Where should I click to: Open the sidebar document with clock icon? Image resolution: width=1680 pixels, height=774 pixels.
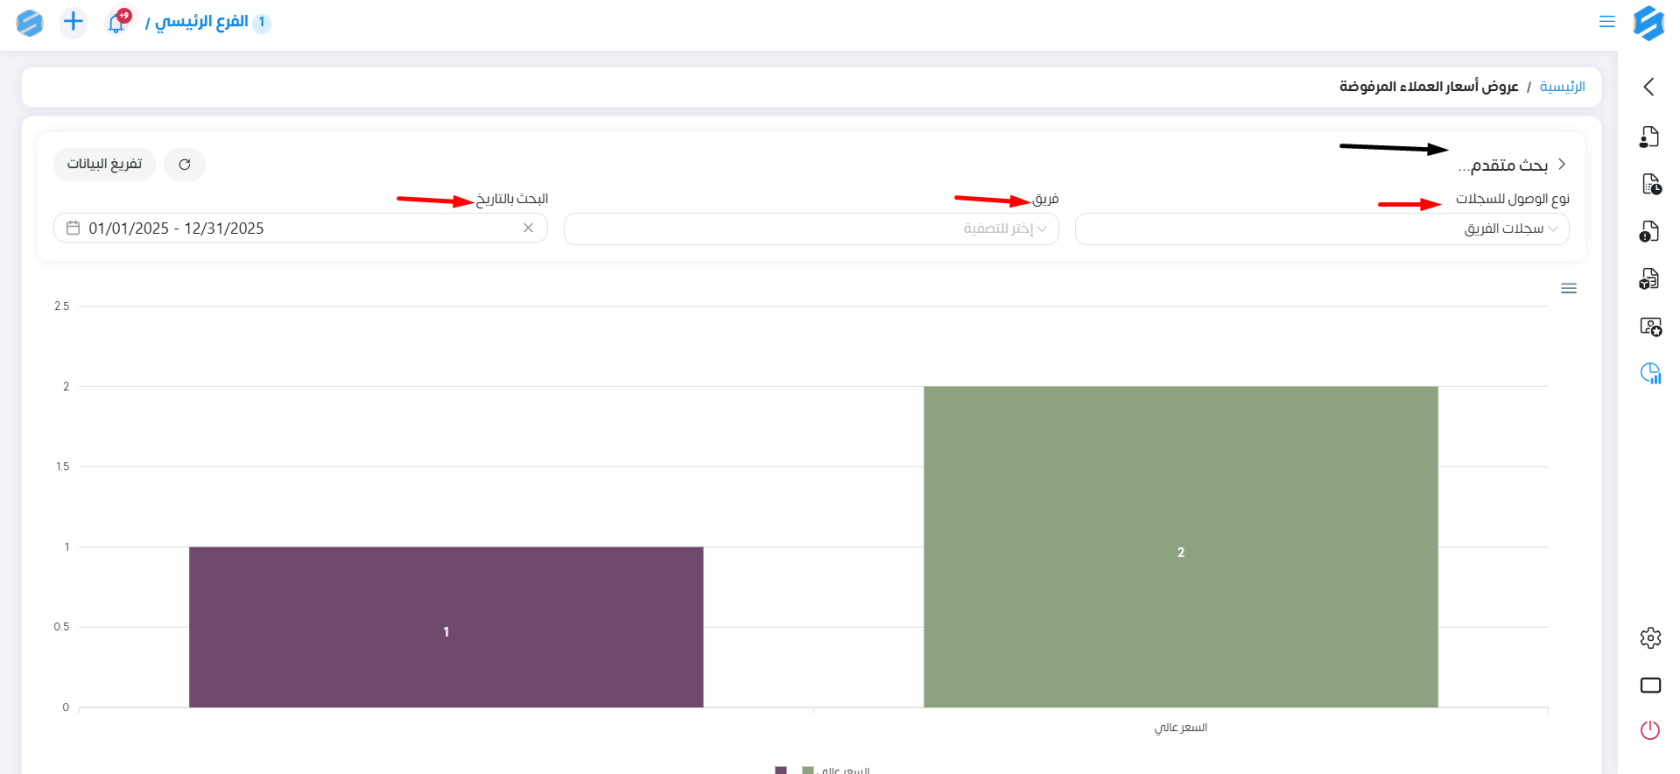(1650, 184)
